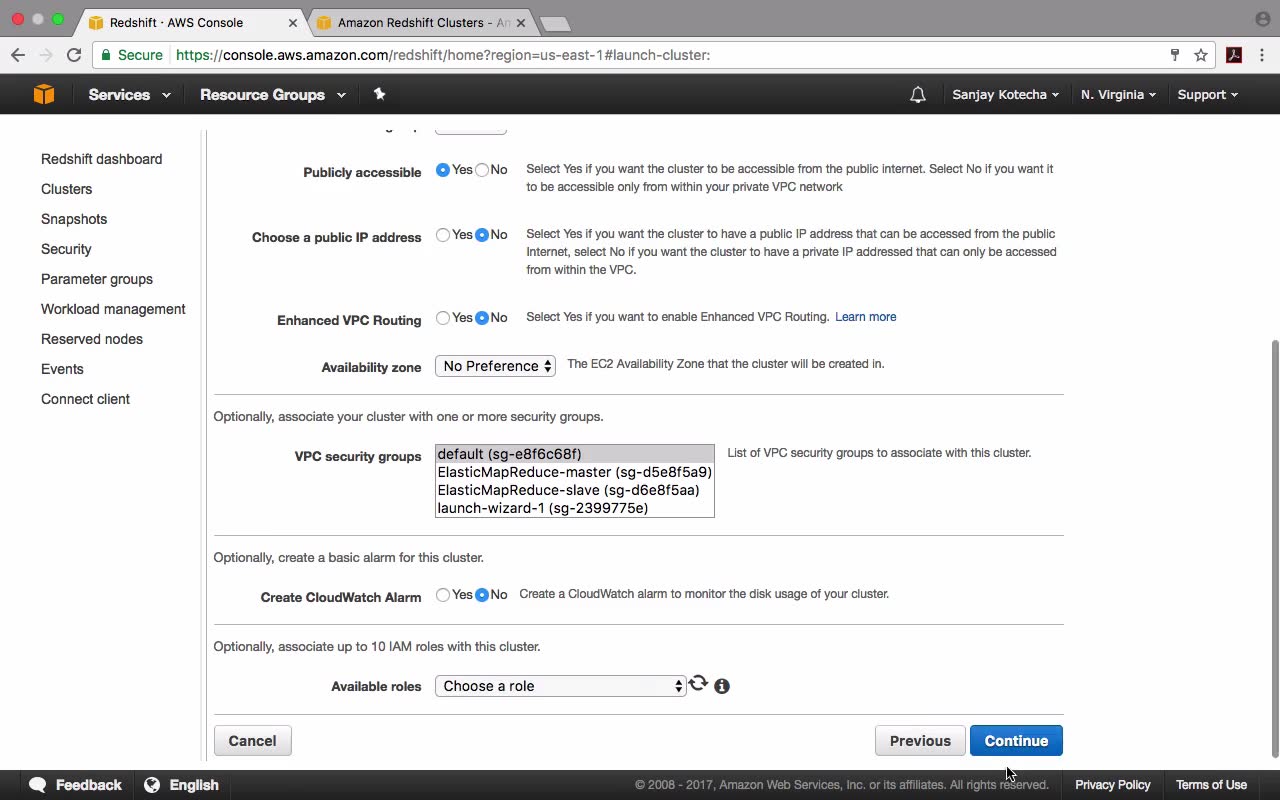The width and height of the screenshot is (1280, 800).
Task: Reload the page
Action: [74, 55]
